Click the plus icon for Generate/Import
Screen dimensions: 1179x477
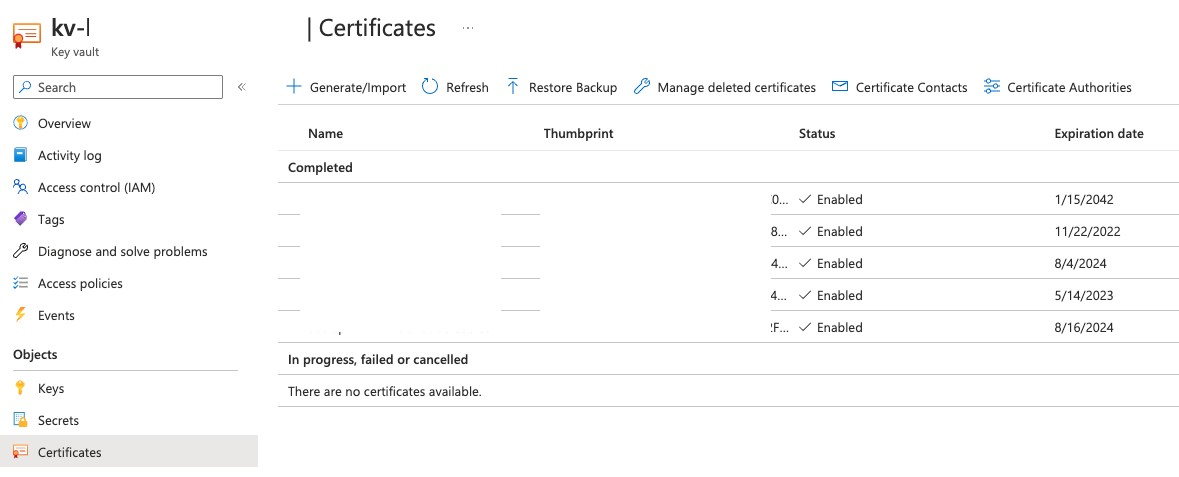294,87
